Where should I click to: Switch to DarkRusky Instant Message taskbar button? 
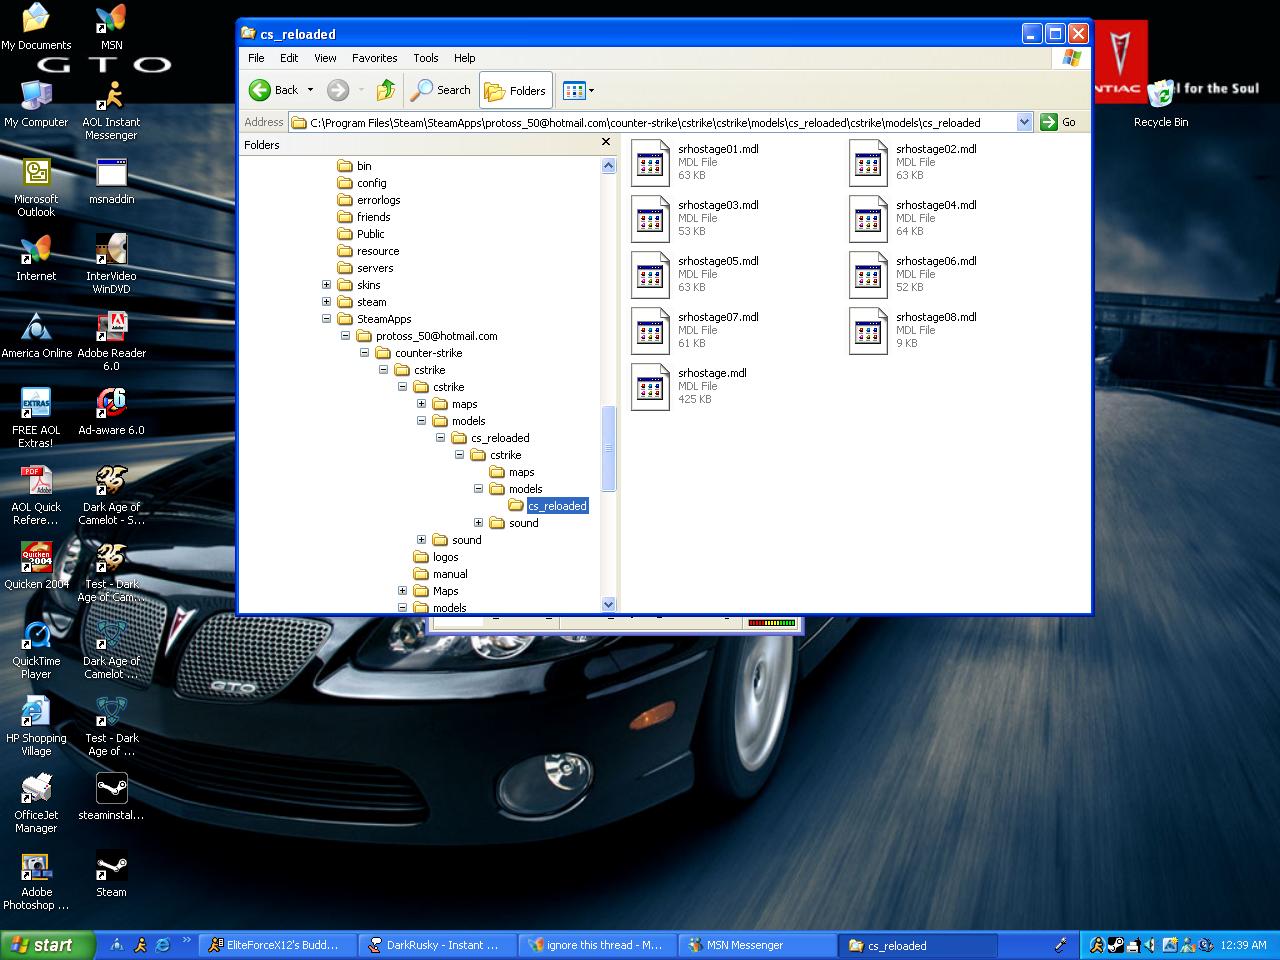(439, 945)
